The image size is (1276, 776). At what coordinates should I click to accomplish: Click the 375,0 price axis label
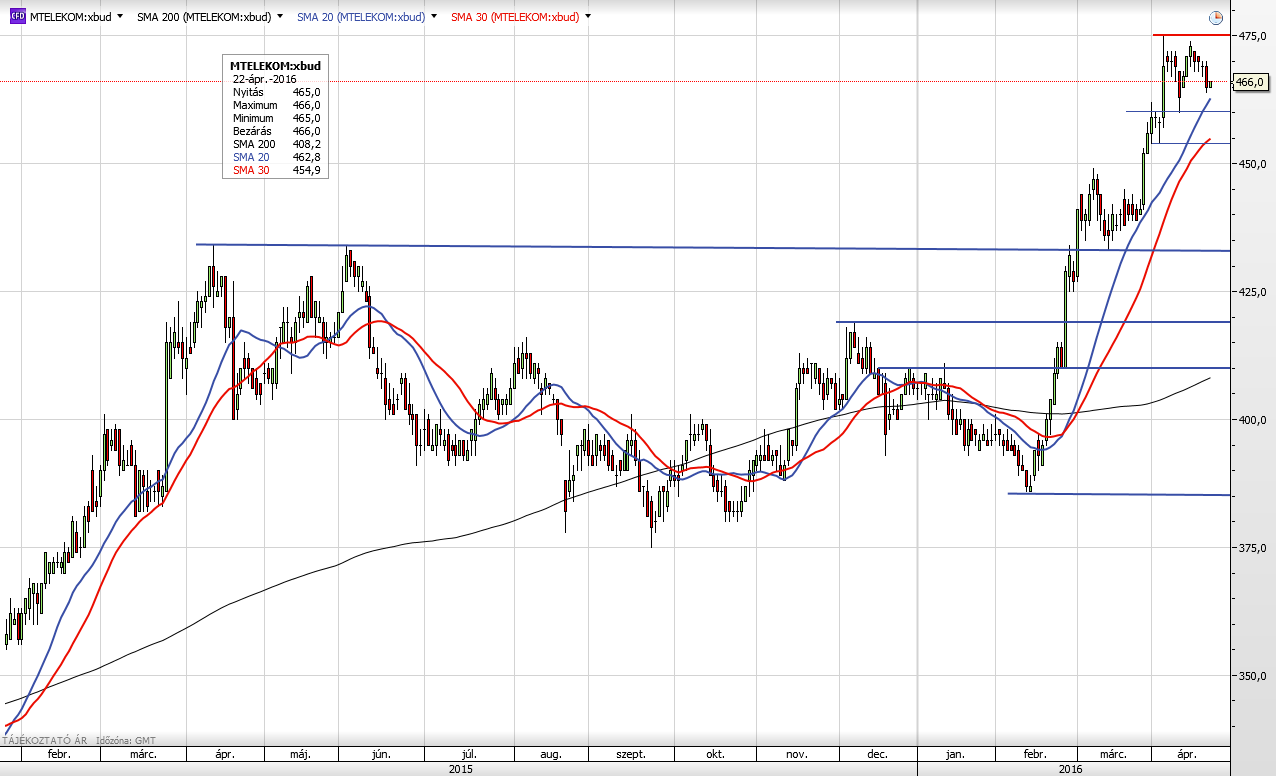[x=1253, y=548]
